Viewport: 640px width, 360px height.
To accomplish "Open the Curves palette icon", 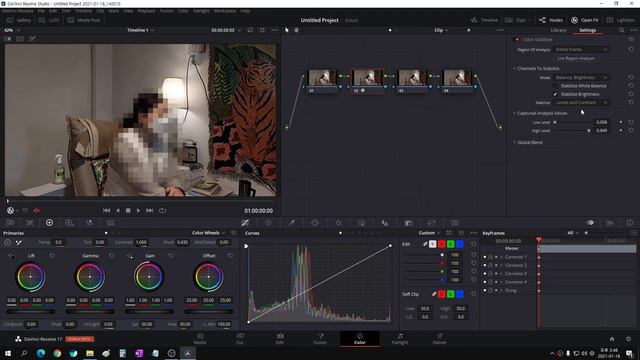I will point(245,222).
